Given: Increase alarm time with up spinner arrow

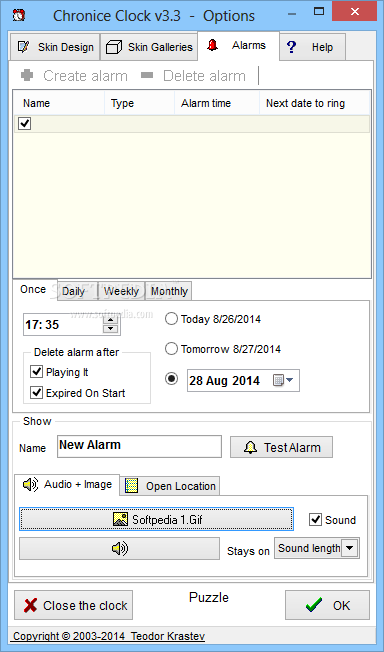Looking at the screenshot, I should click(110, 319).
